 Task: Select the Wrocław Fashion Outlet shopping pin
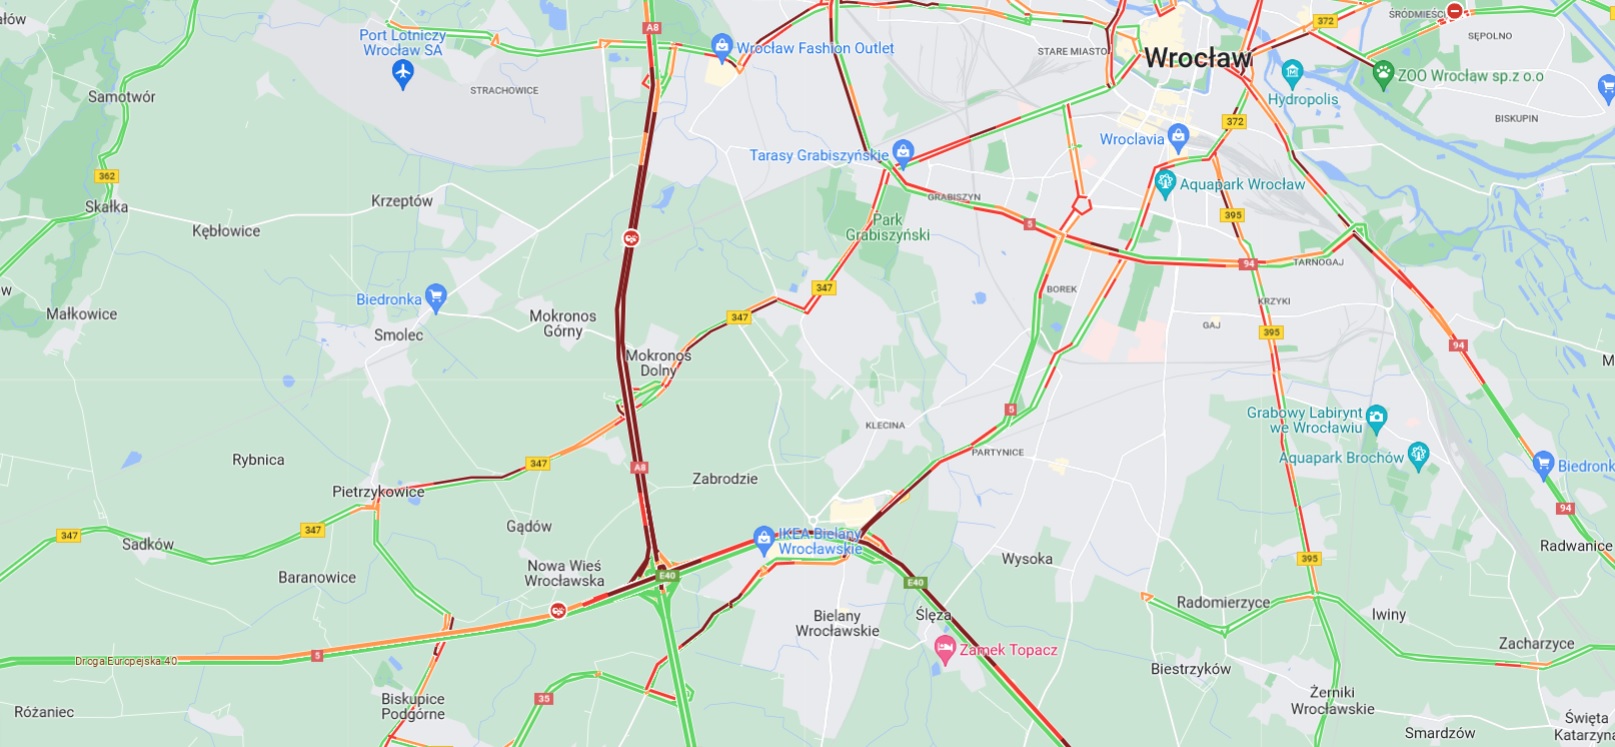[x=721, y=46]
